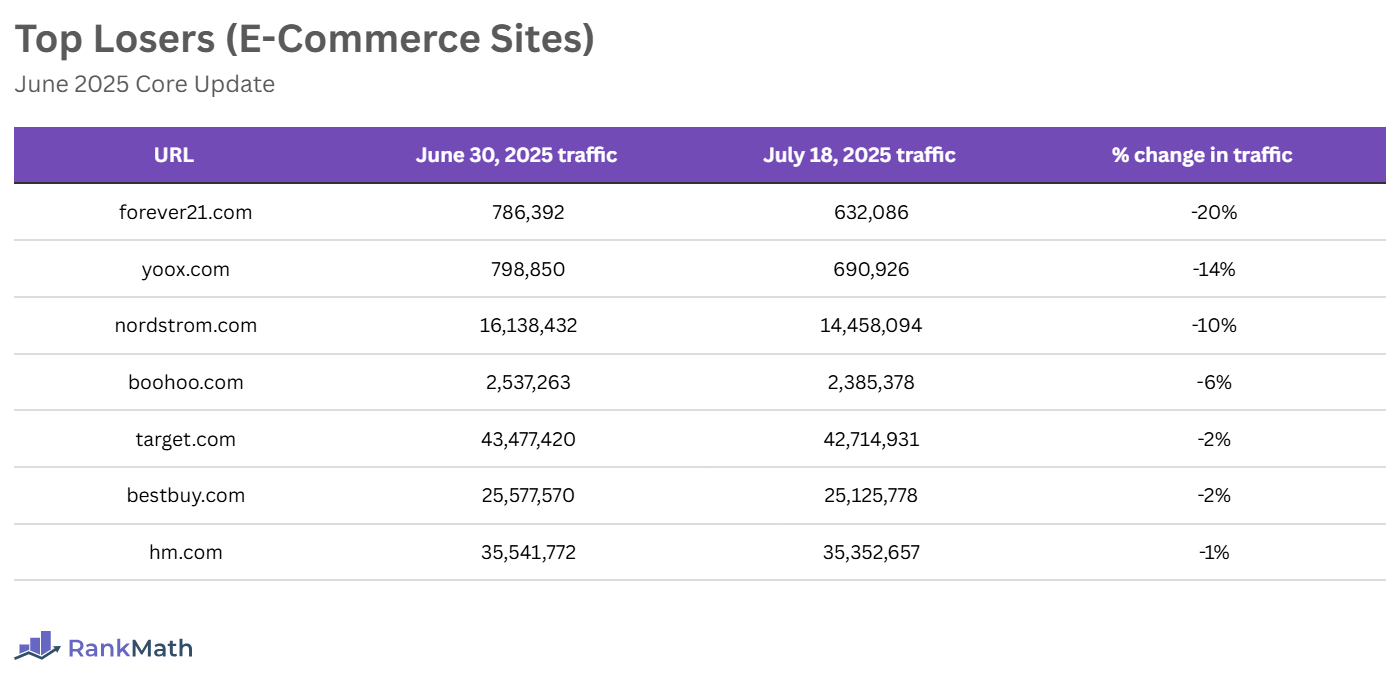This screenshot has height=680, width=1400.
Task: Select the value 16,138,432
Action: pos(528,325)
